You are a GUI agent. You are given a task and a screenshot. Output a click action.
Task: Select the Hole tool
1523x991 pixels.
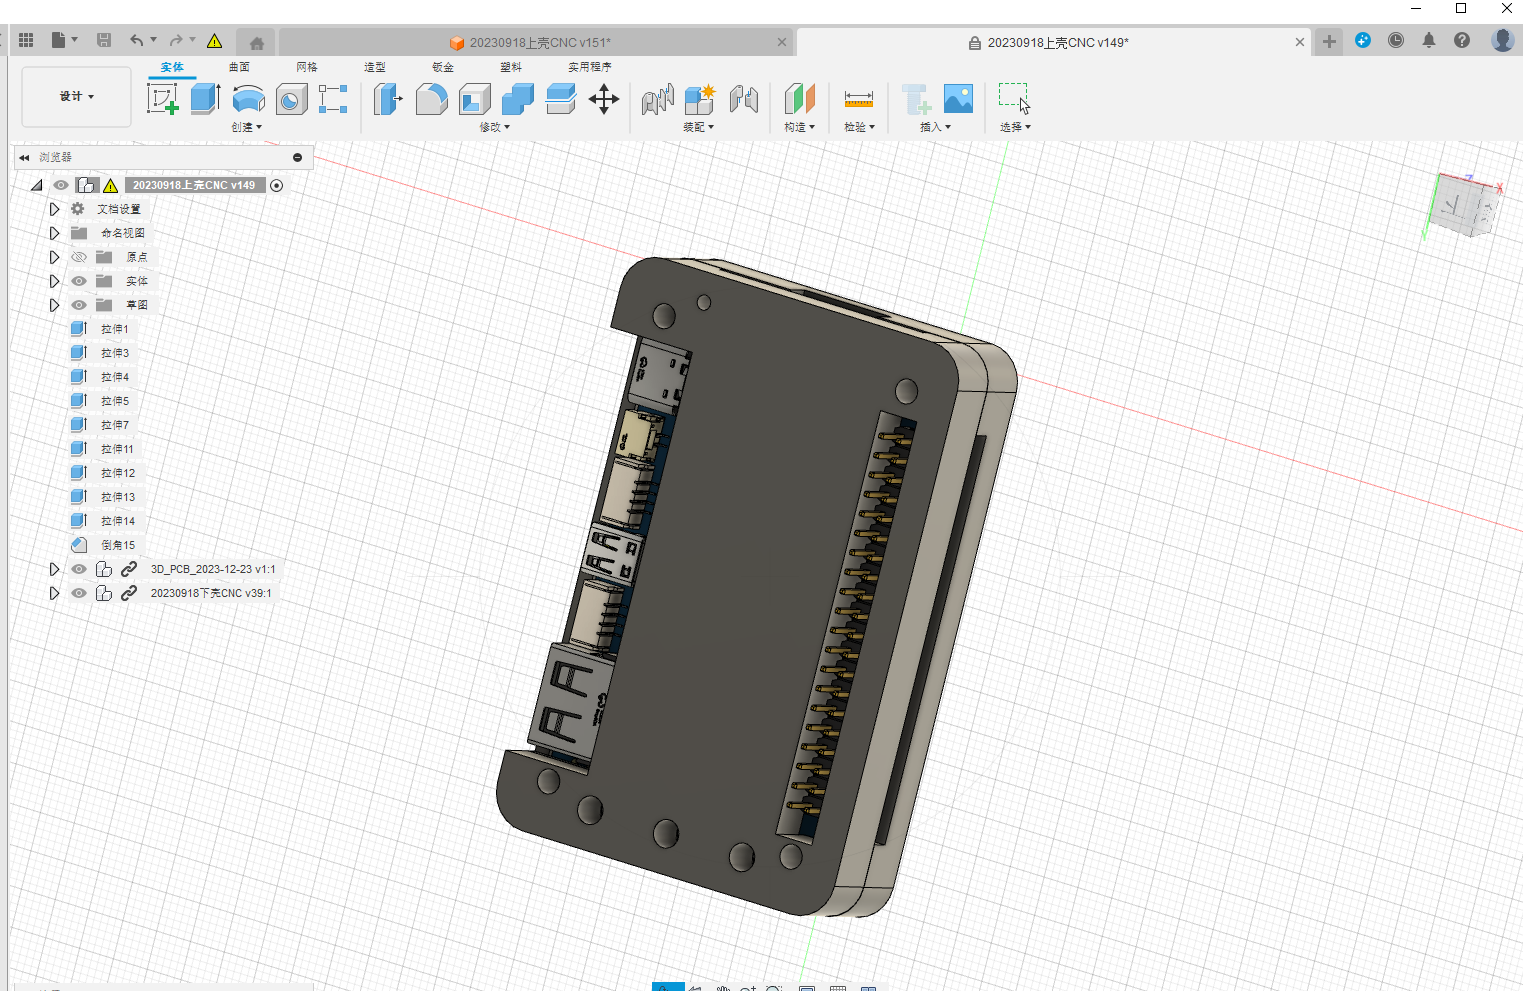point(291,100)
